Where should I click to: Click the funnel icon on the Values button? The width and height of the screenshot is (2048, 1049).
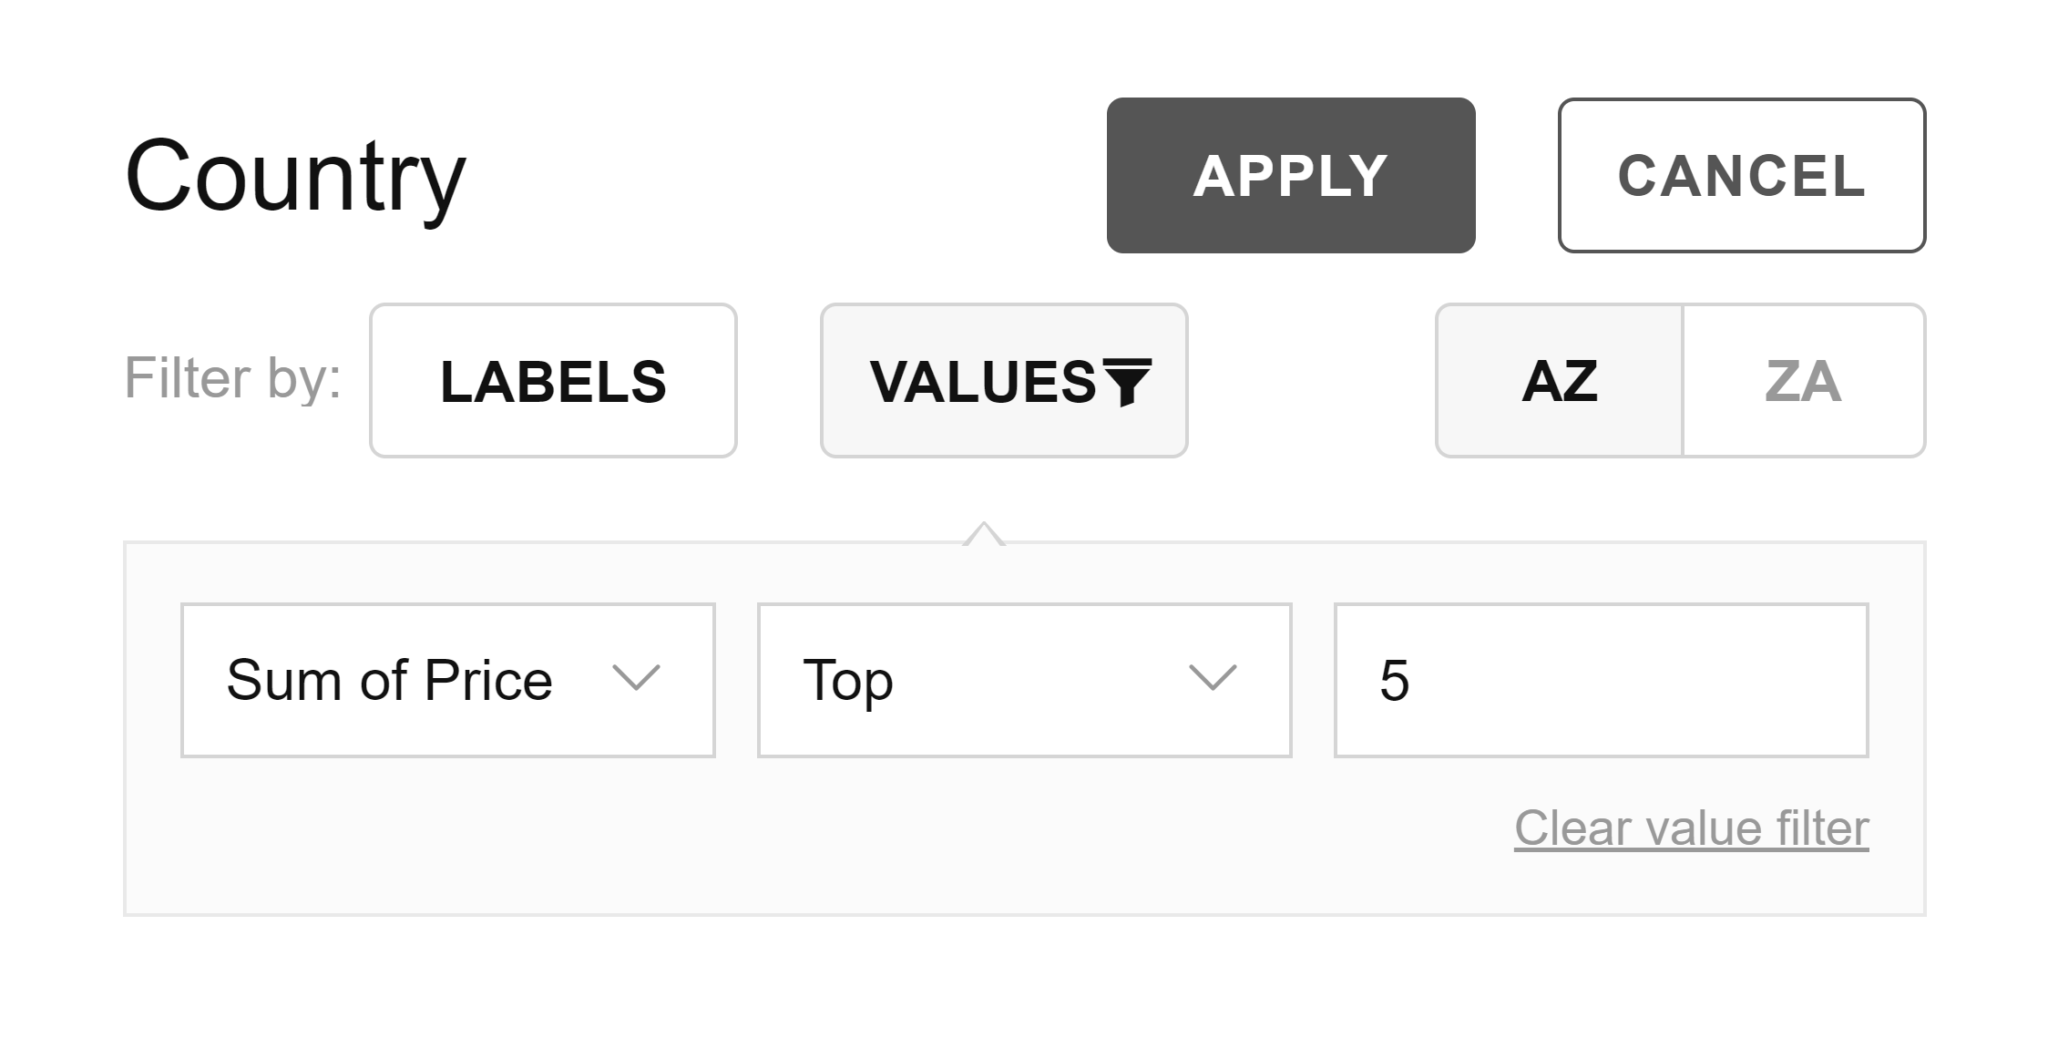click(x=1128, y=381)
